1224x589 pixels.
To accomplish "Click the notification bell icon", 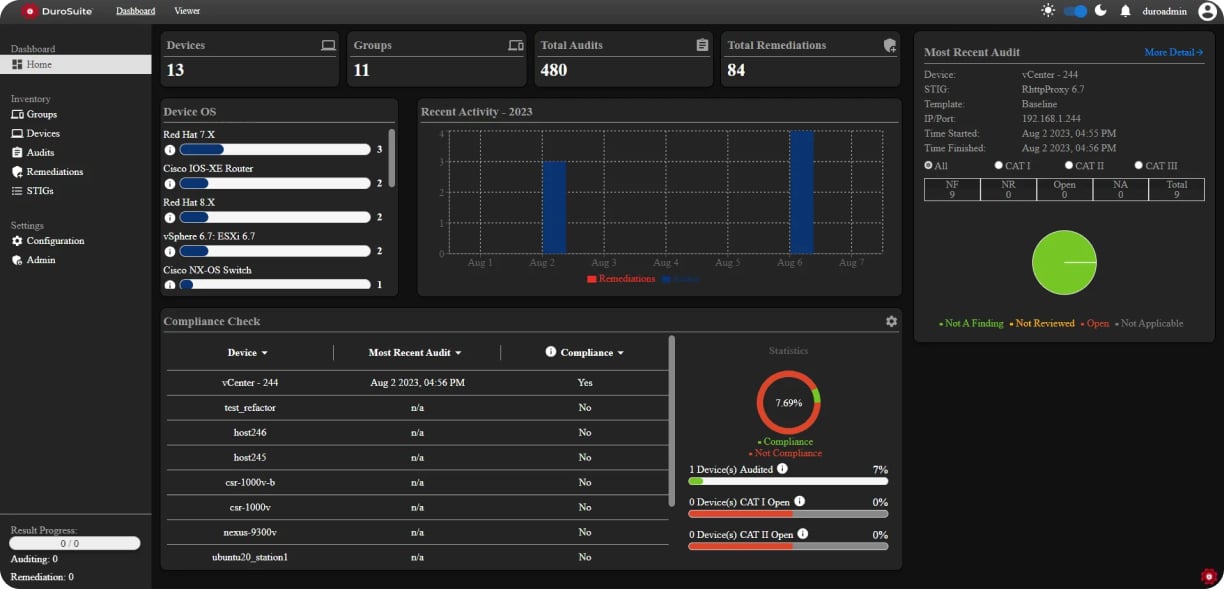I will (1125, 11).
